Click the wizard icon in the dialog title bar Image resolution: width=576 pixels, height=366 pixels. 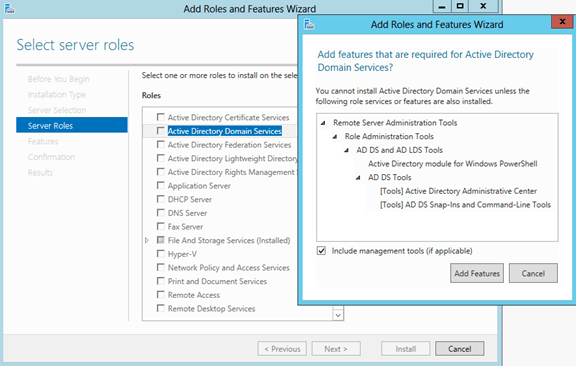tap(309, 24)
